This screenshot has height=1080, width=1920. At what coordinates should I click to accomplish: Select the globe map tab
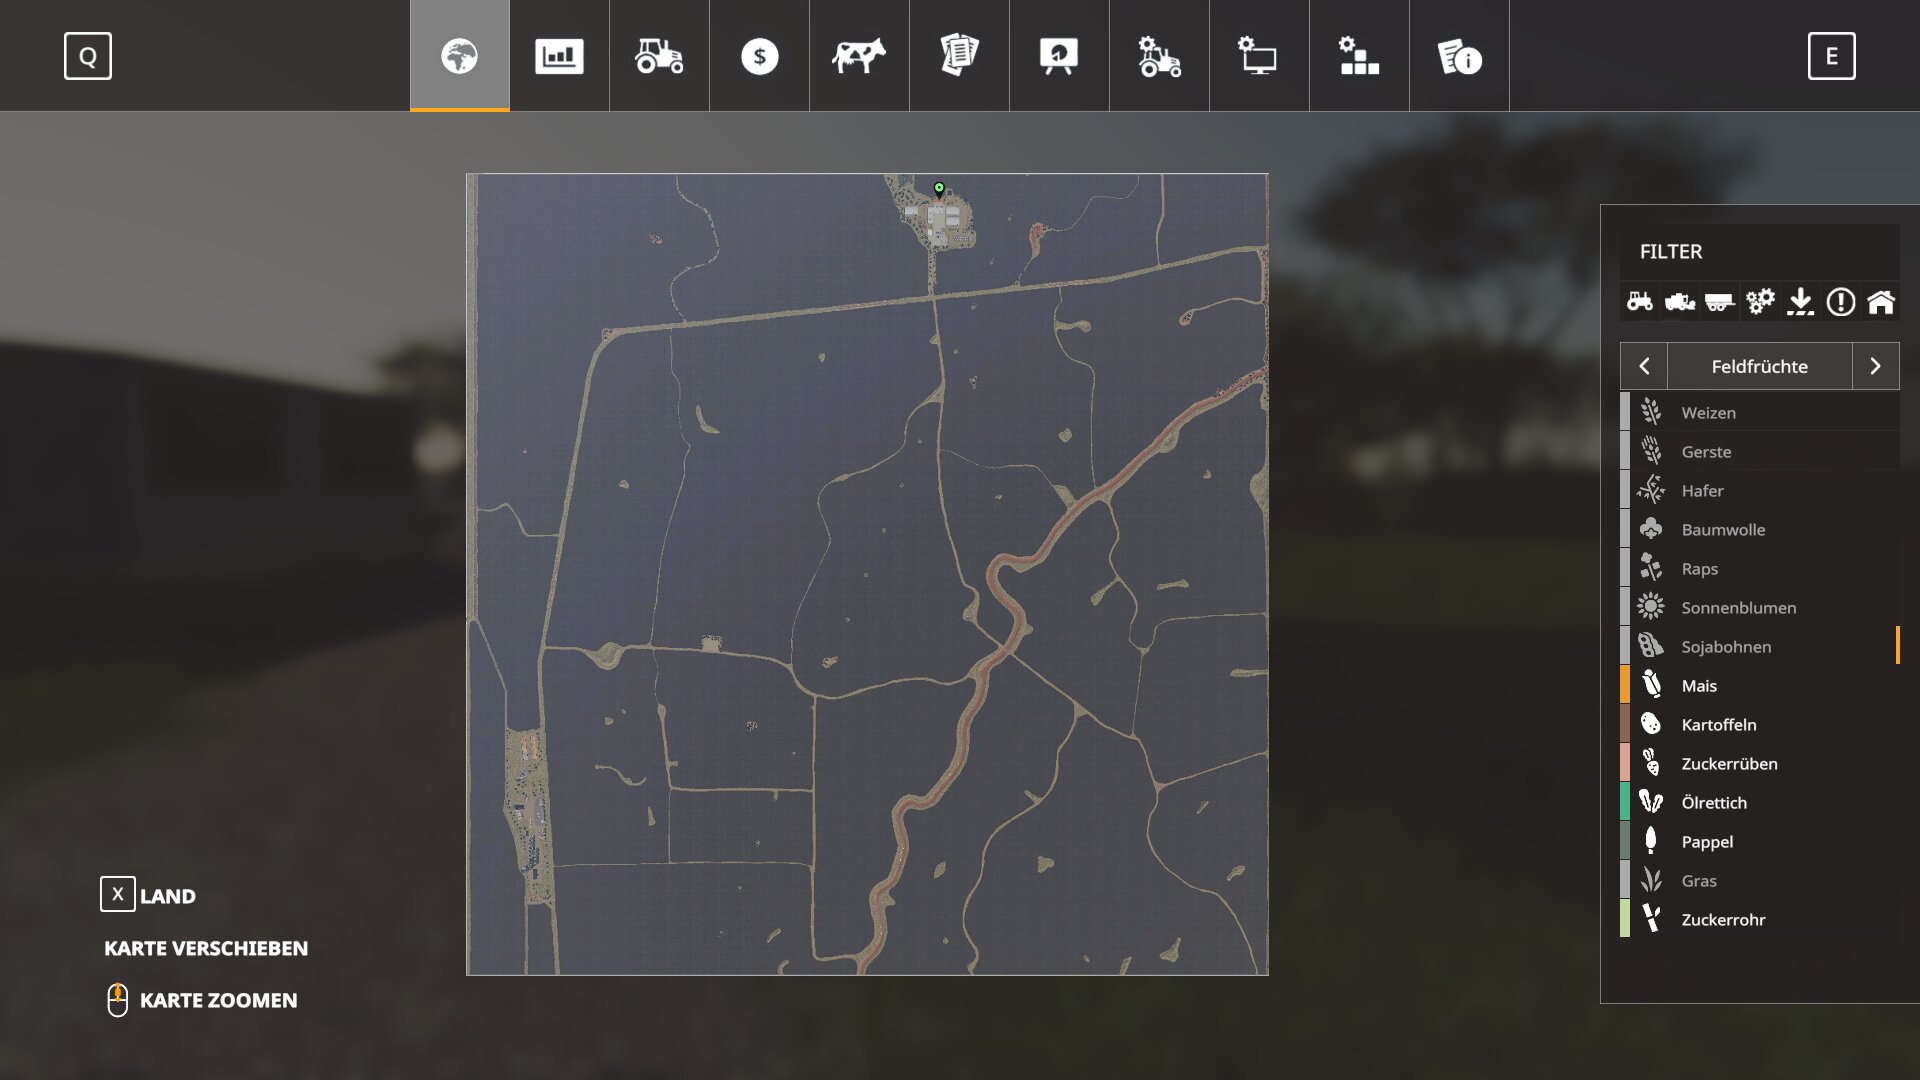pyautogui.click(x=459, y=56)
